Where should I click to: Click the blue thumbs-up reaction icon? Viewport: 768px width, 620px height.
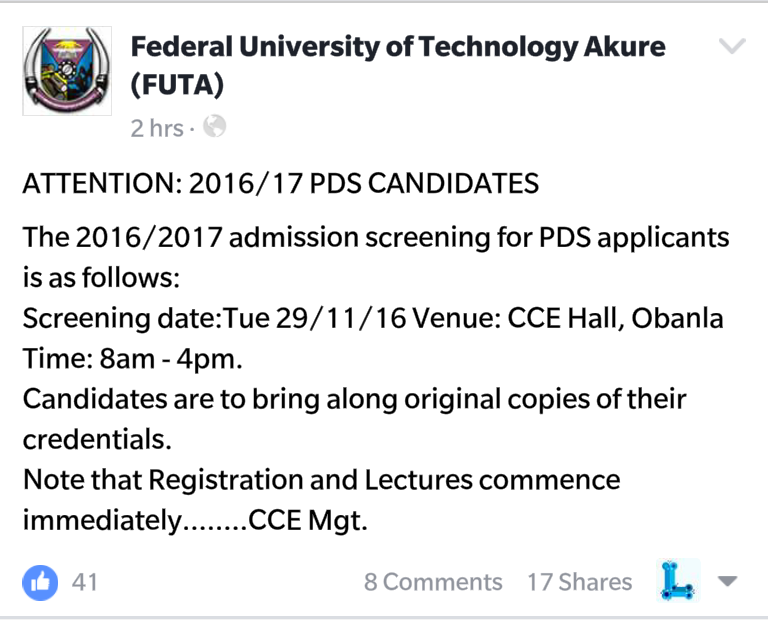(x=40, y=583)
